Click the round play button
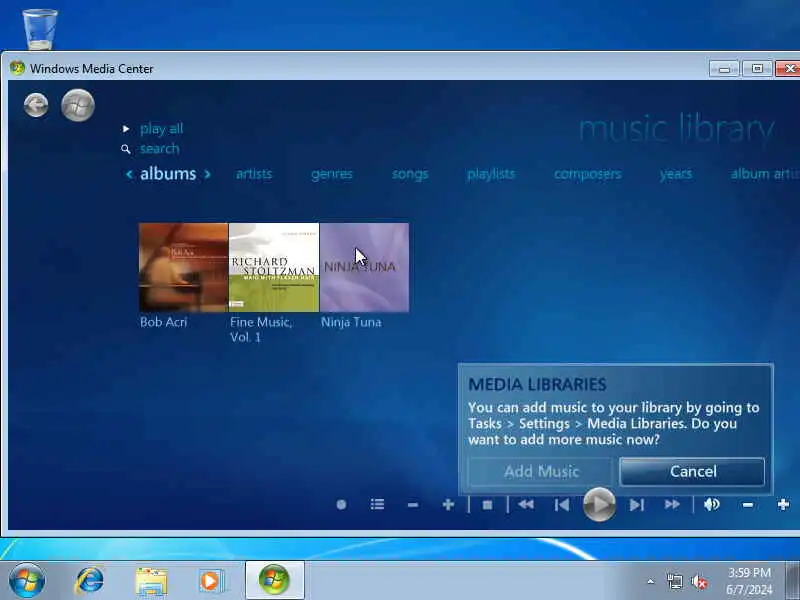Screen dimensions: 800x600 (x=599, y=505)
